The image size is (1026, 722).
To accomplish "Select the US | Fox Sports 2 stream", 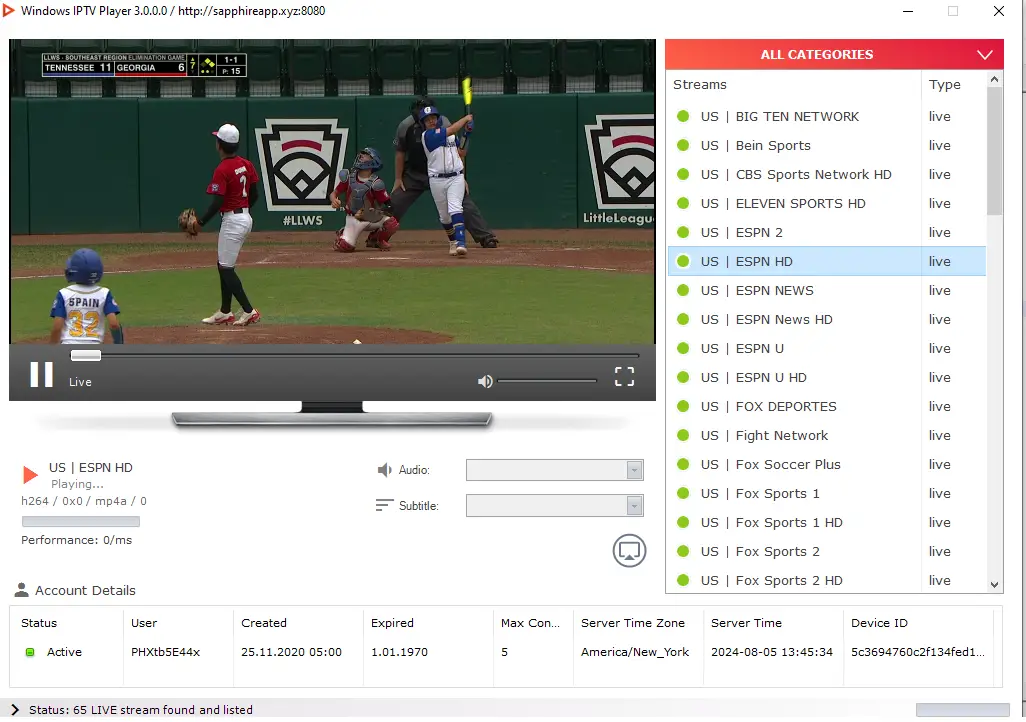I will coord(826,551).
